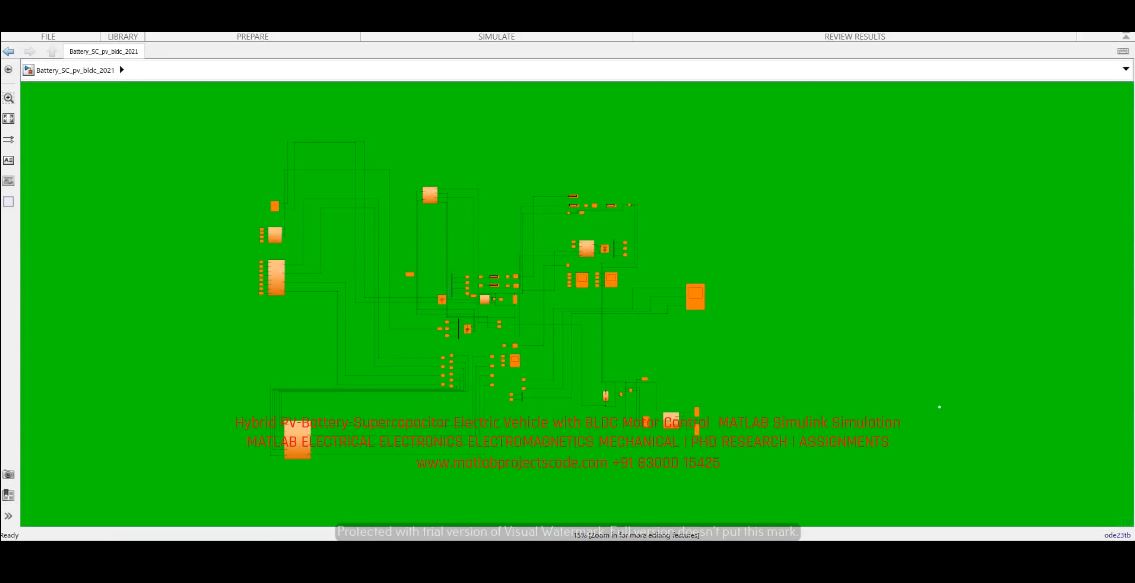Expand the palette with double chevron
This screenshot has width=1135, height=583.
point(9,516)
